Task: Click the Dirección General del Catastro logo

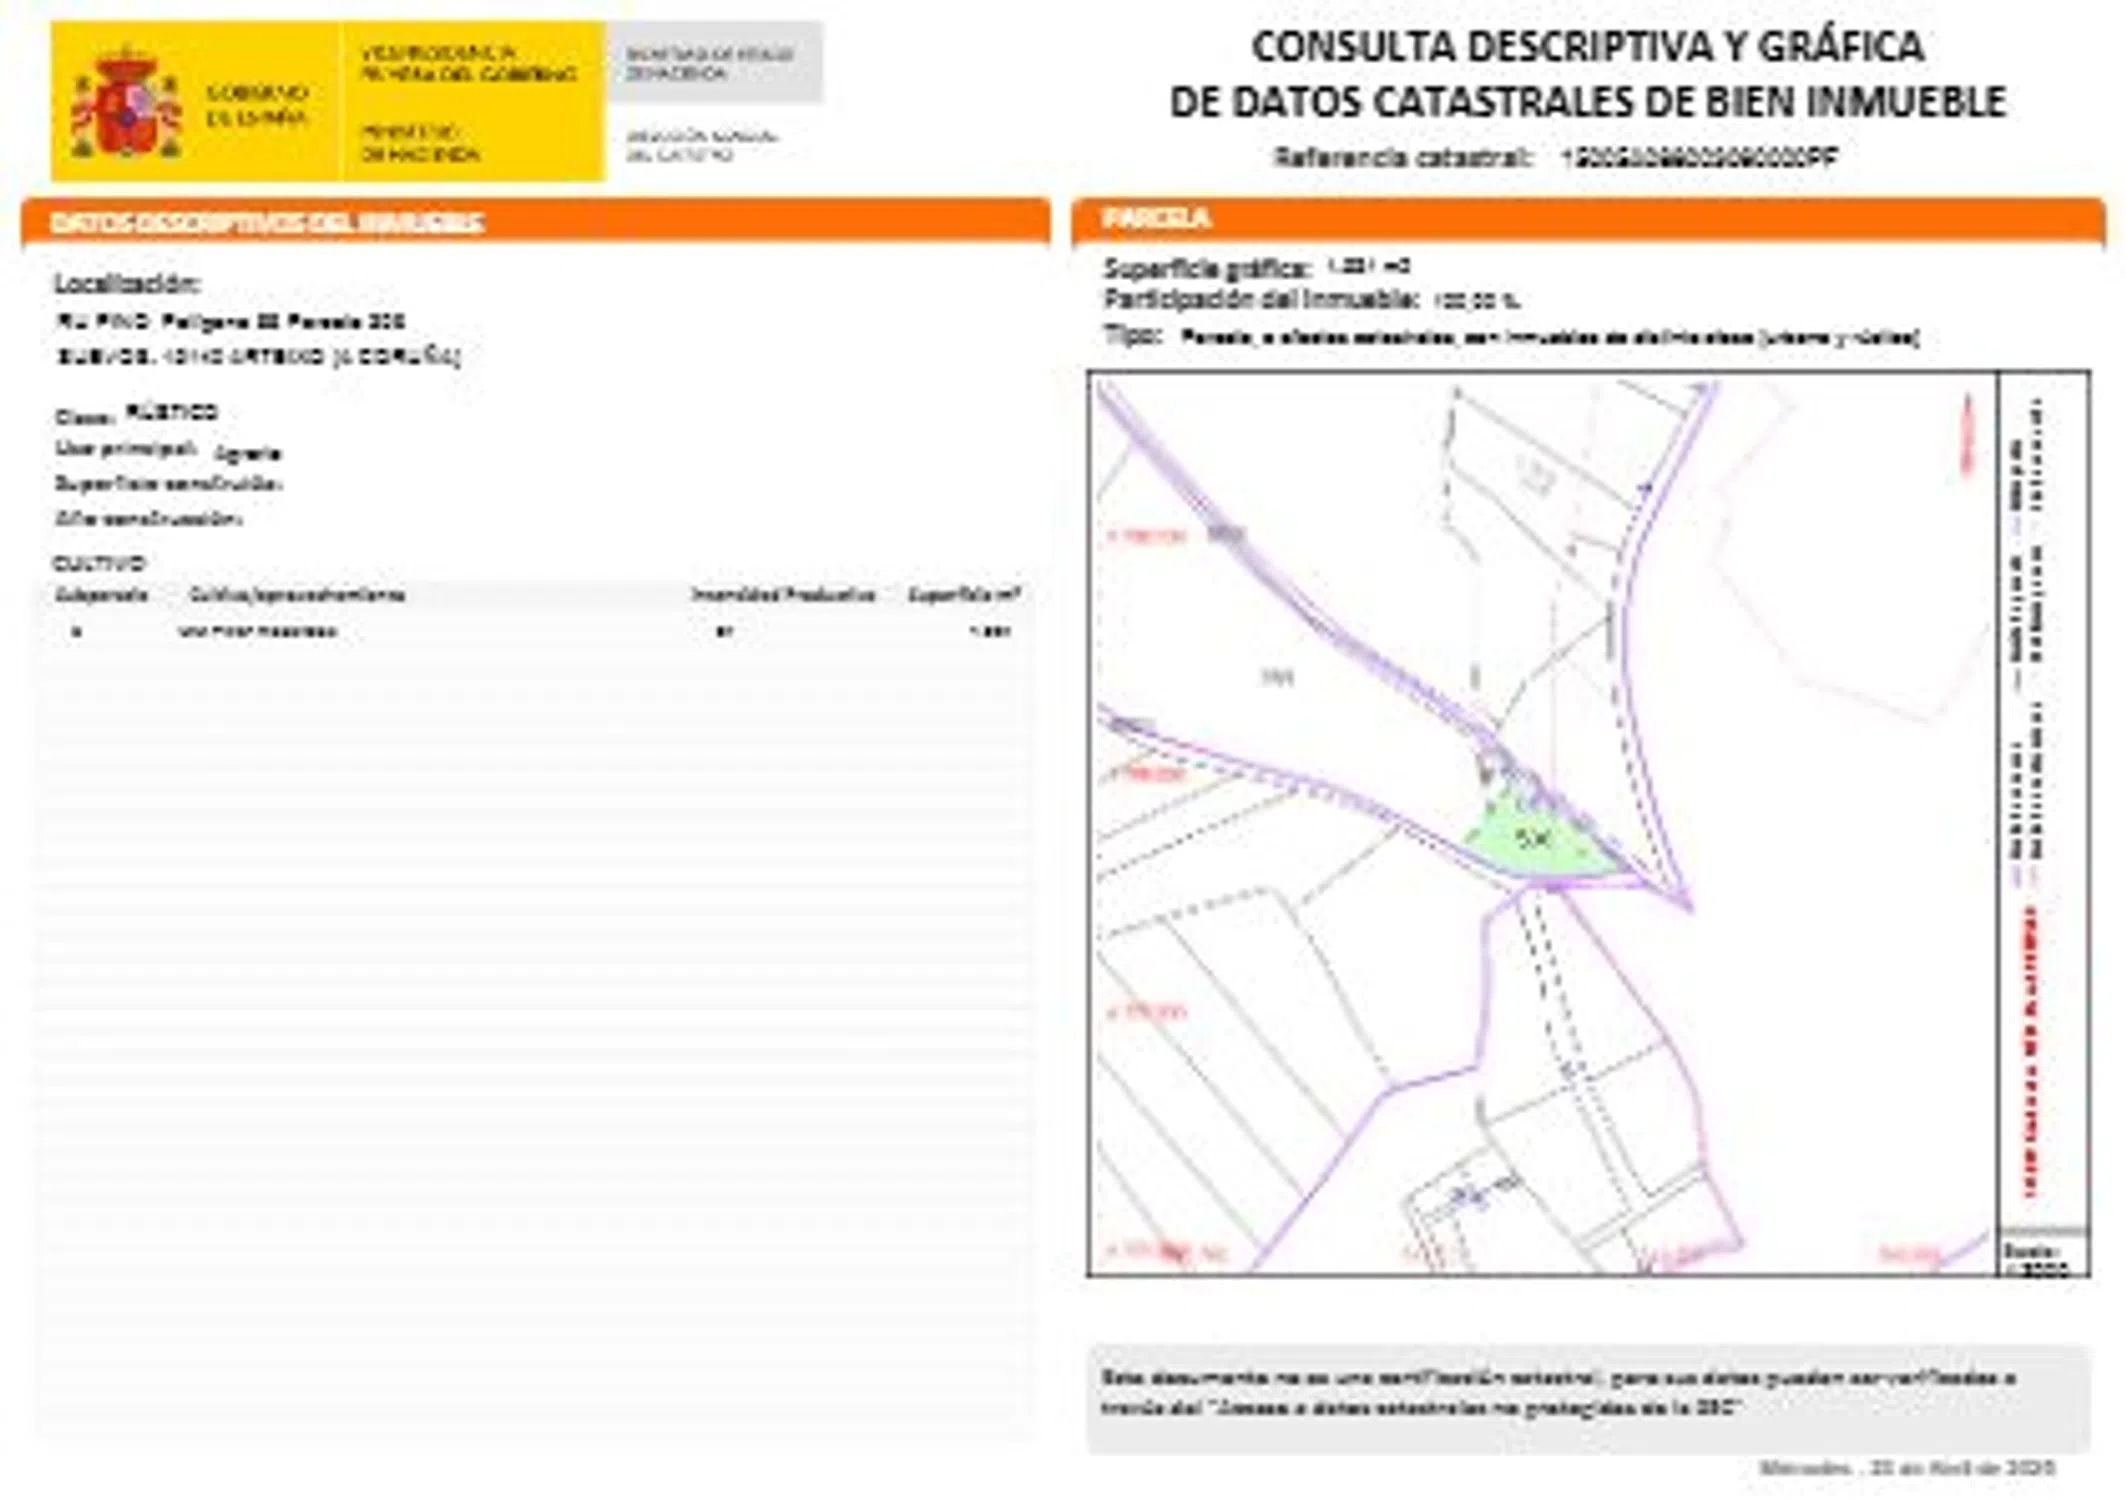Action: (x=702, y=145)
